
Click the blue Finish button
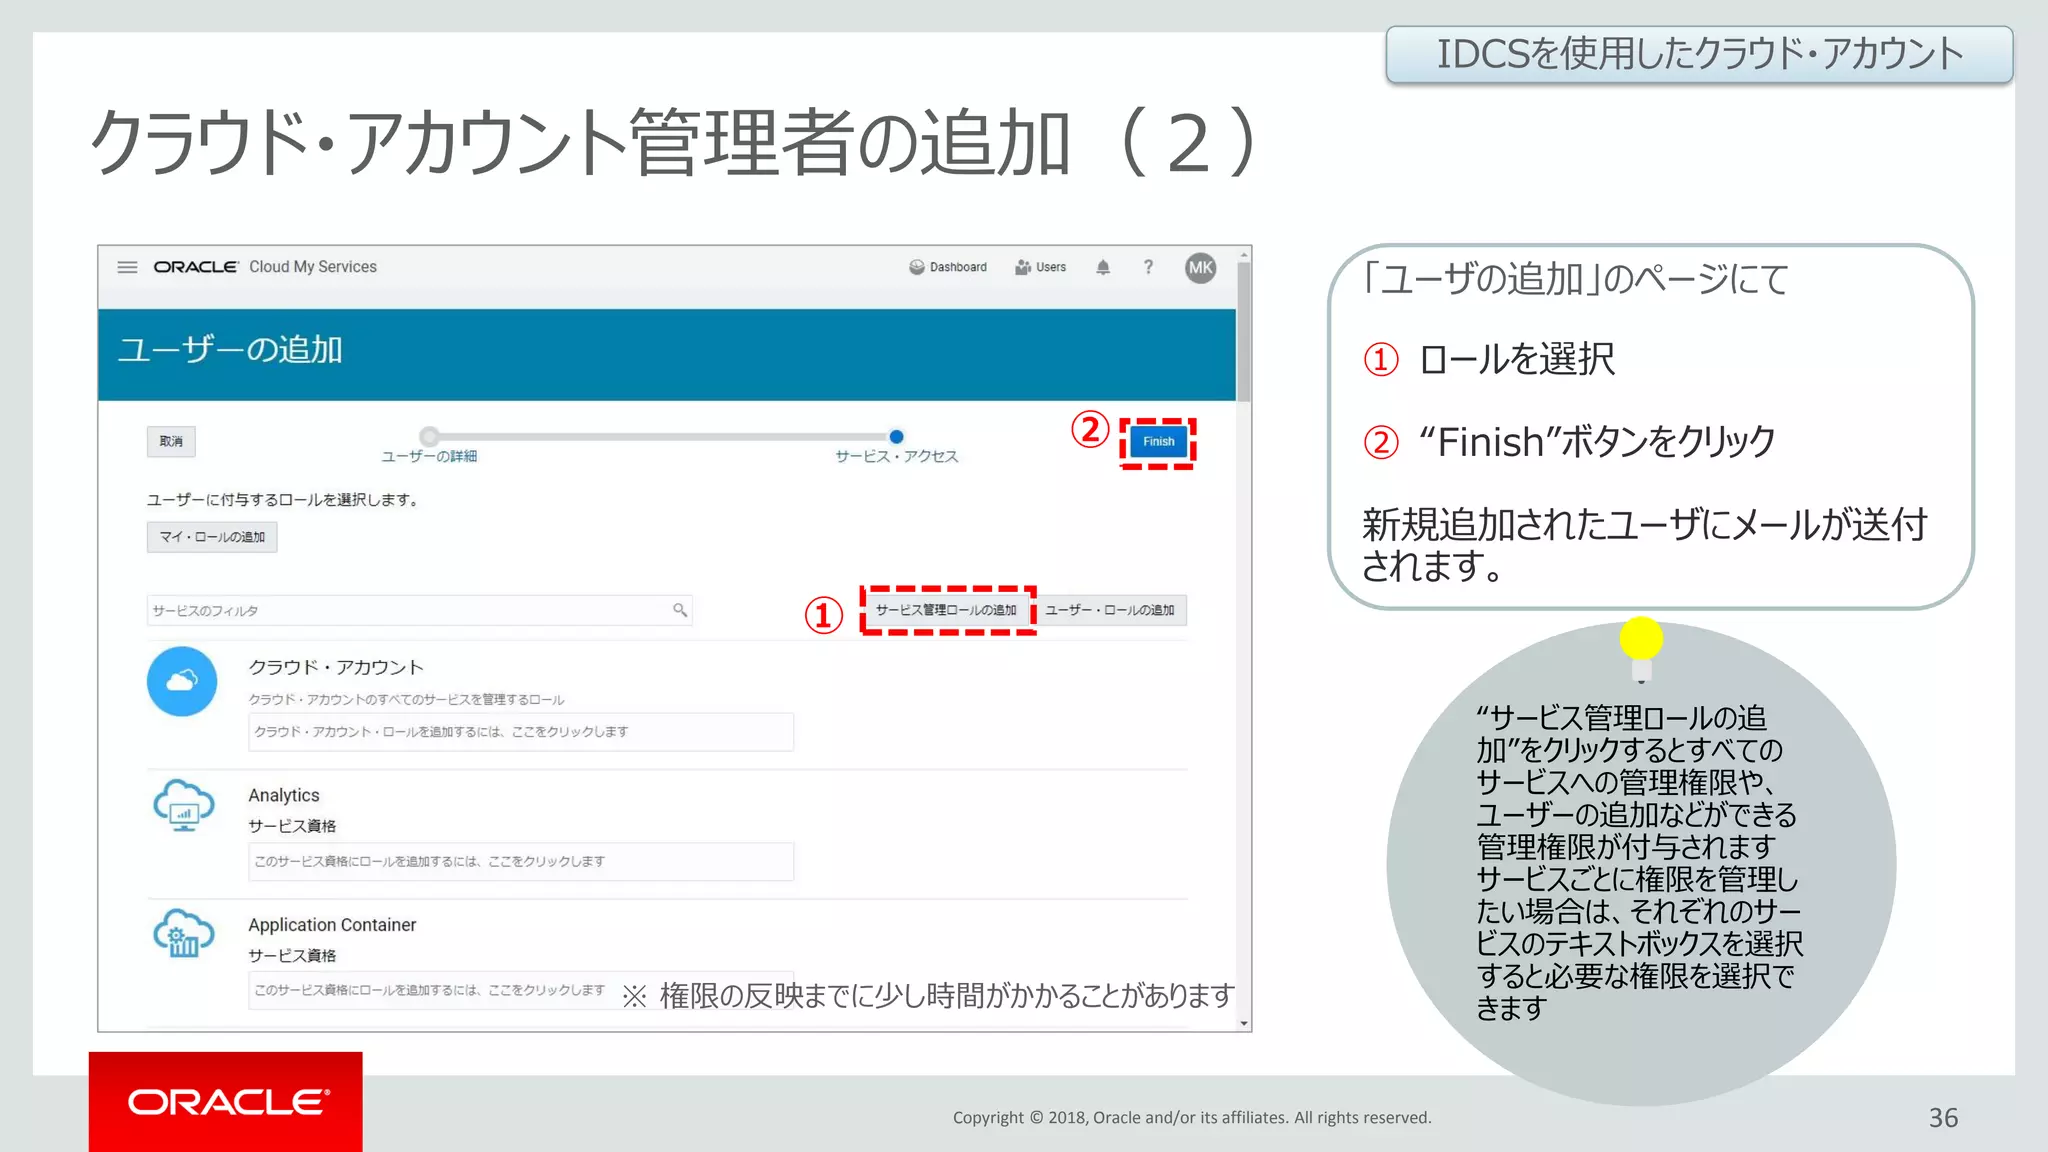pyautogui.click(x=1158, y=441)
